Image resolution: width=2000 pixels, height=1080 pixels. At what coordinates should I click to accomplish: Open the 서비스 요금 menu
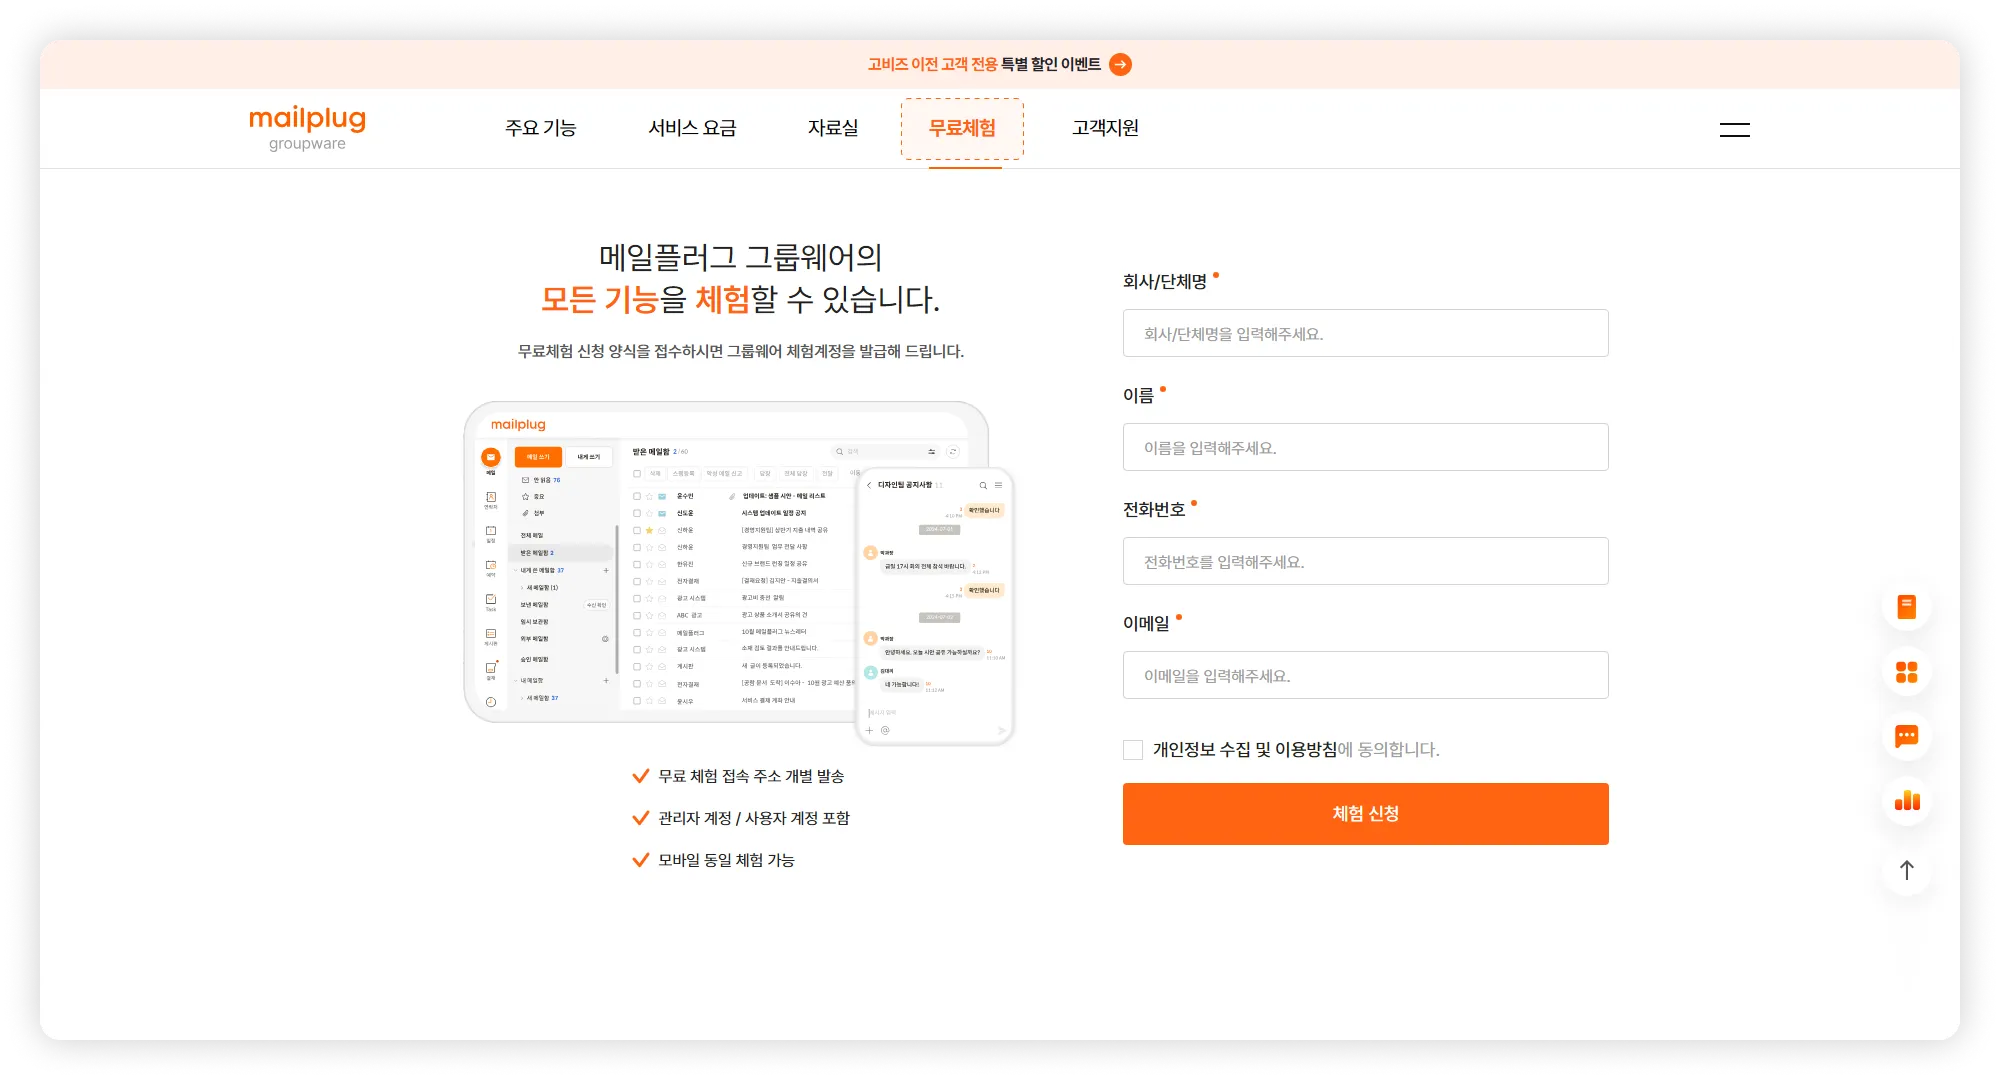692,128
